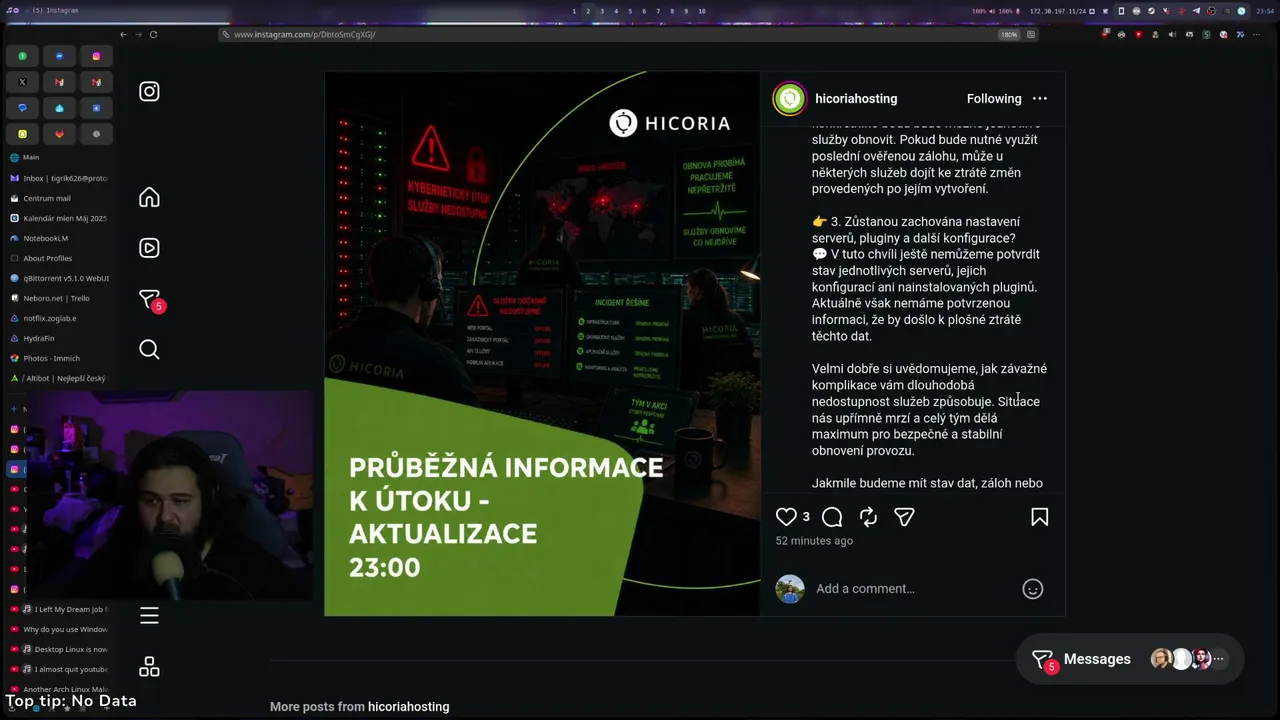Viewport: 1280px width, 720px height.
Task: Open the 'Neboro.net | Trello' tab
Action: coord(59,298)
